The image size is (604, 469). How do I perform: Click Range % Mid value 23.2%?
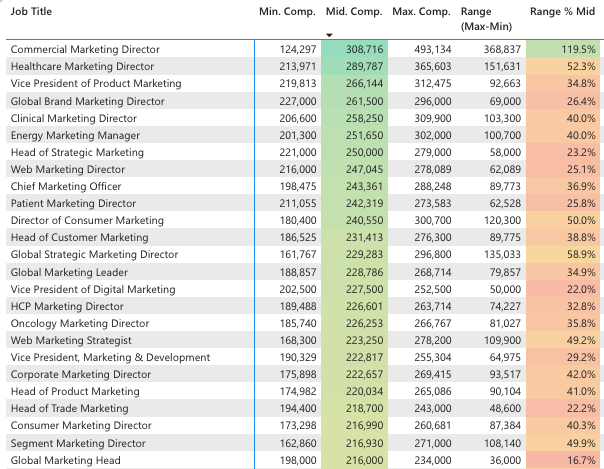click(581, 152)
